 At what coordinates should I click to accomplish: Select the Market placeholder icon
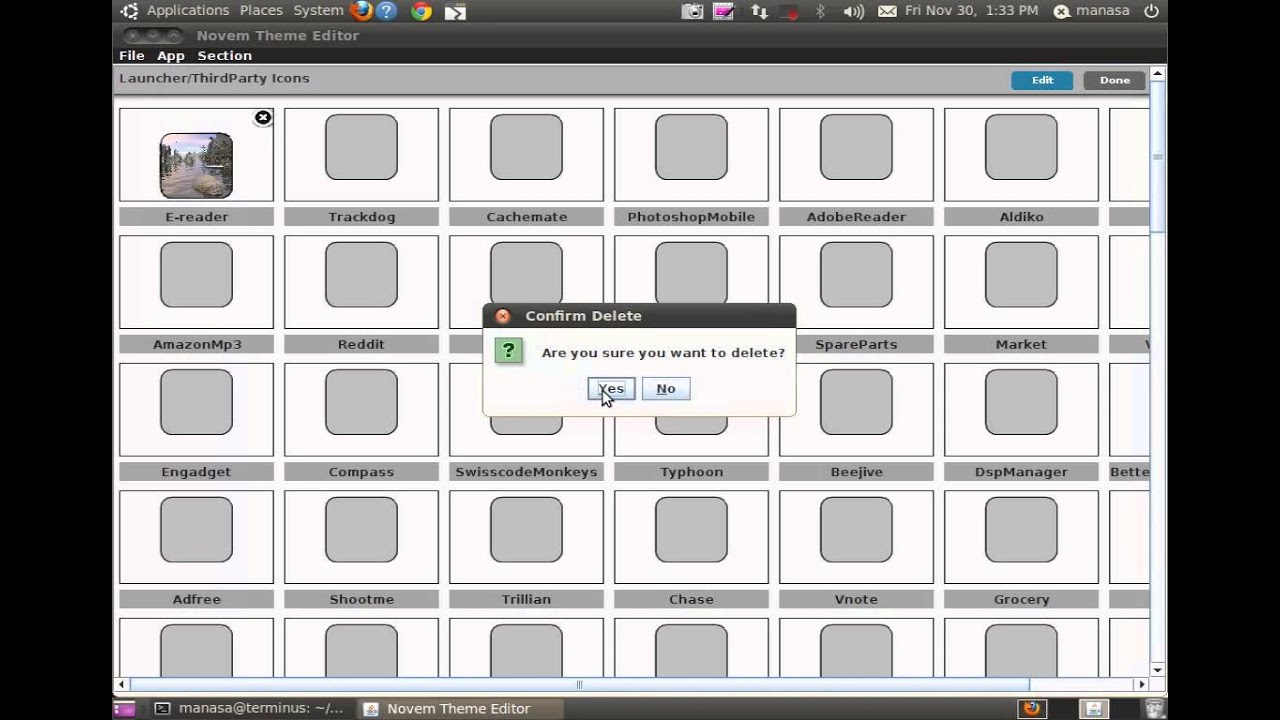pos(1021,274)
